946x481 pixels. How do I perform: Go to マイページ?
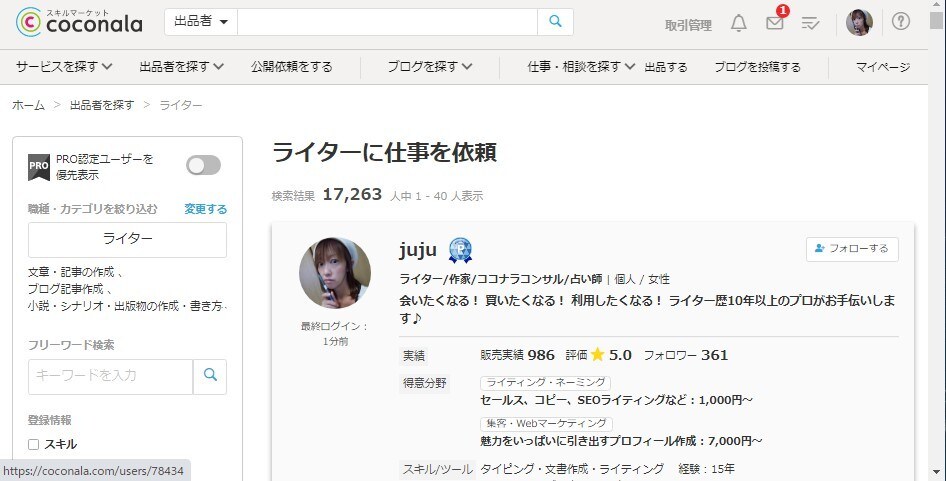pos(883,66)
